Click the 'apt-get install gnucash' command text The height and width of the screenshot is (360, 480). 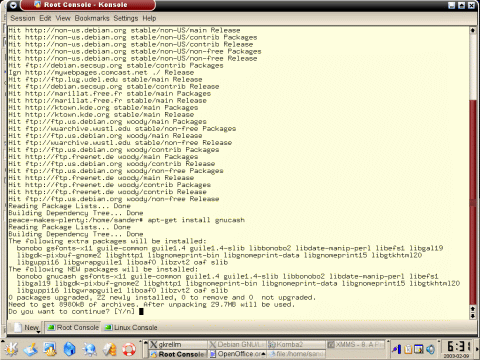pos(196,220)
